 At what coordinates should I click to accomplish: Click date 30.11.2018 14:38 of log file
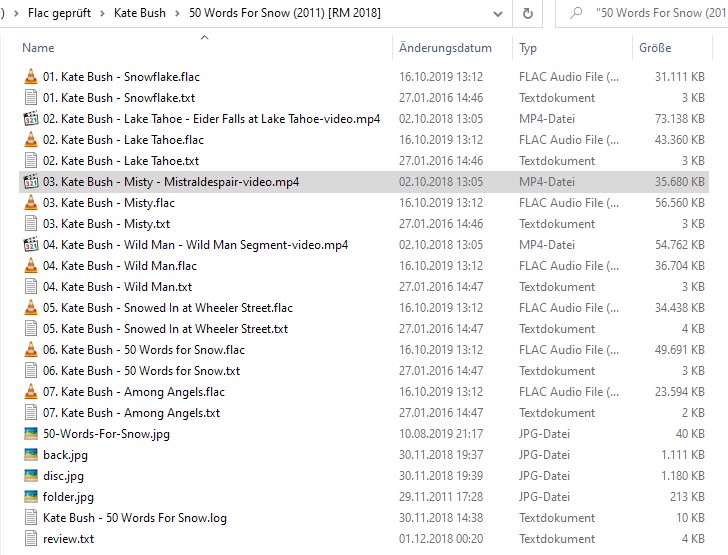pyautogui.click(x=441, y=518)
